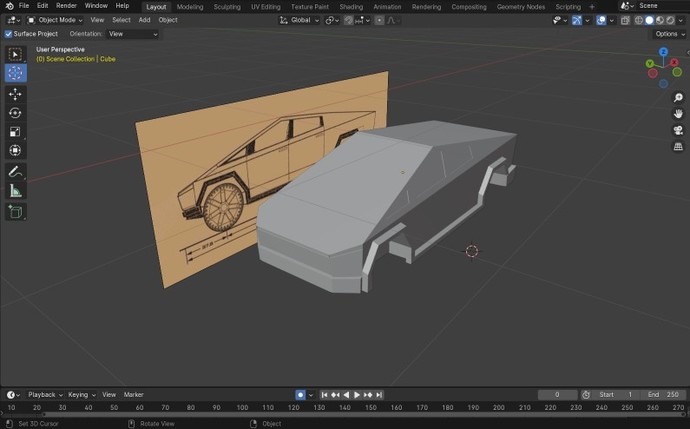
Task: Open auto keying options arrow
Action: [x=311, y=395]
